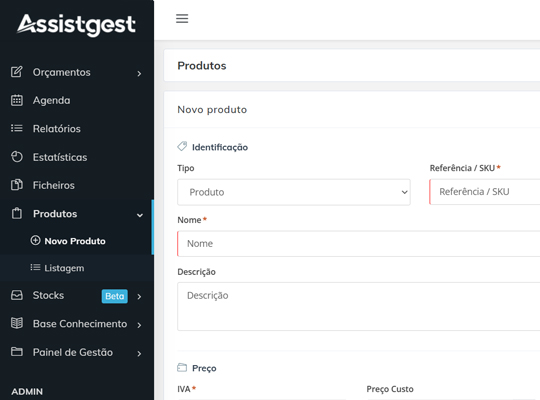Focus the Descrição text area
540x400 pixels.
pyautogui.click(x=359, y=307)
